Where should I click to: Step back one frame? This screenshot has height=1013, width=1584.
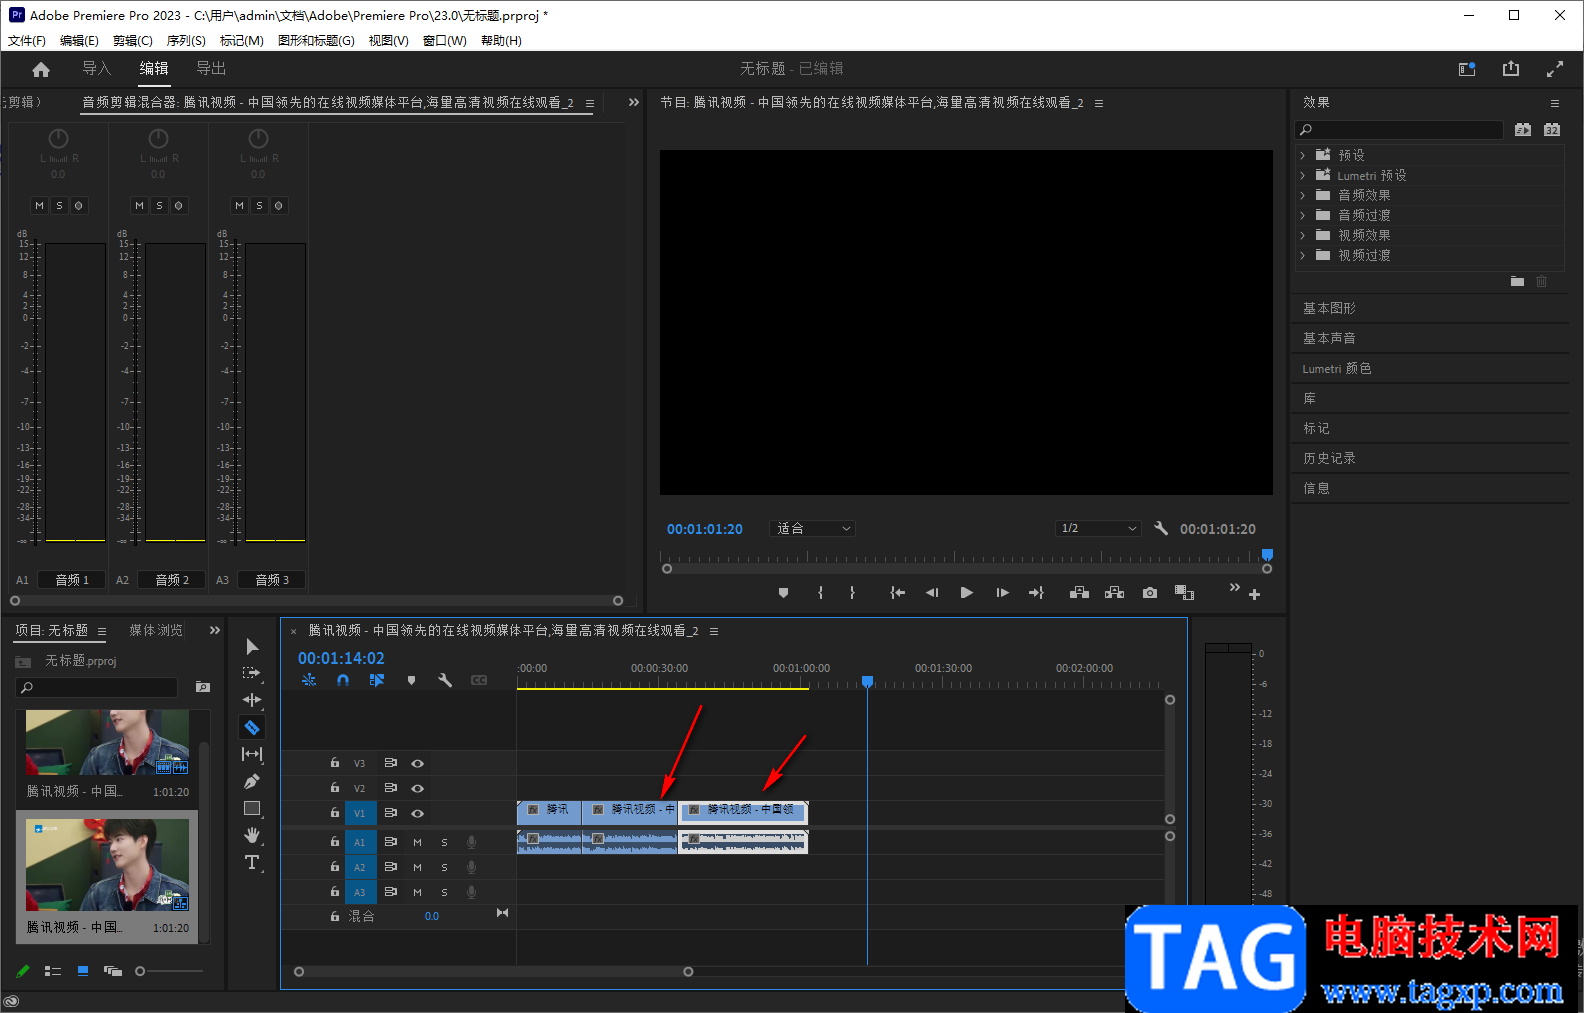click(932, 593)
